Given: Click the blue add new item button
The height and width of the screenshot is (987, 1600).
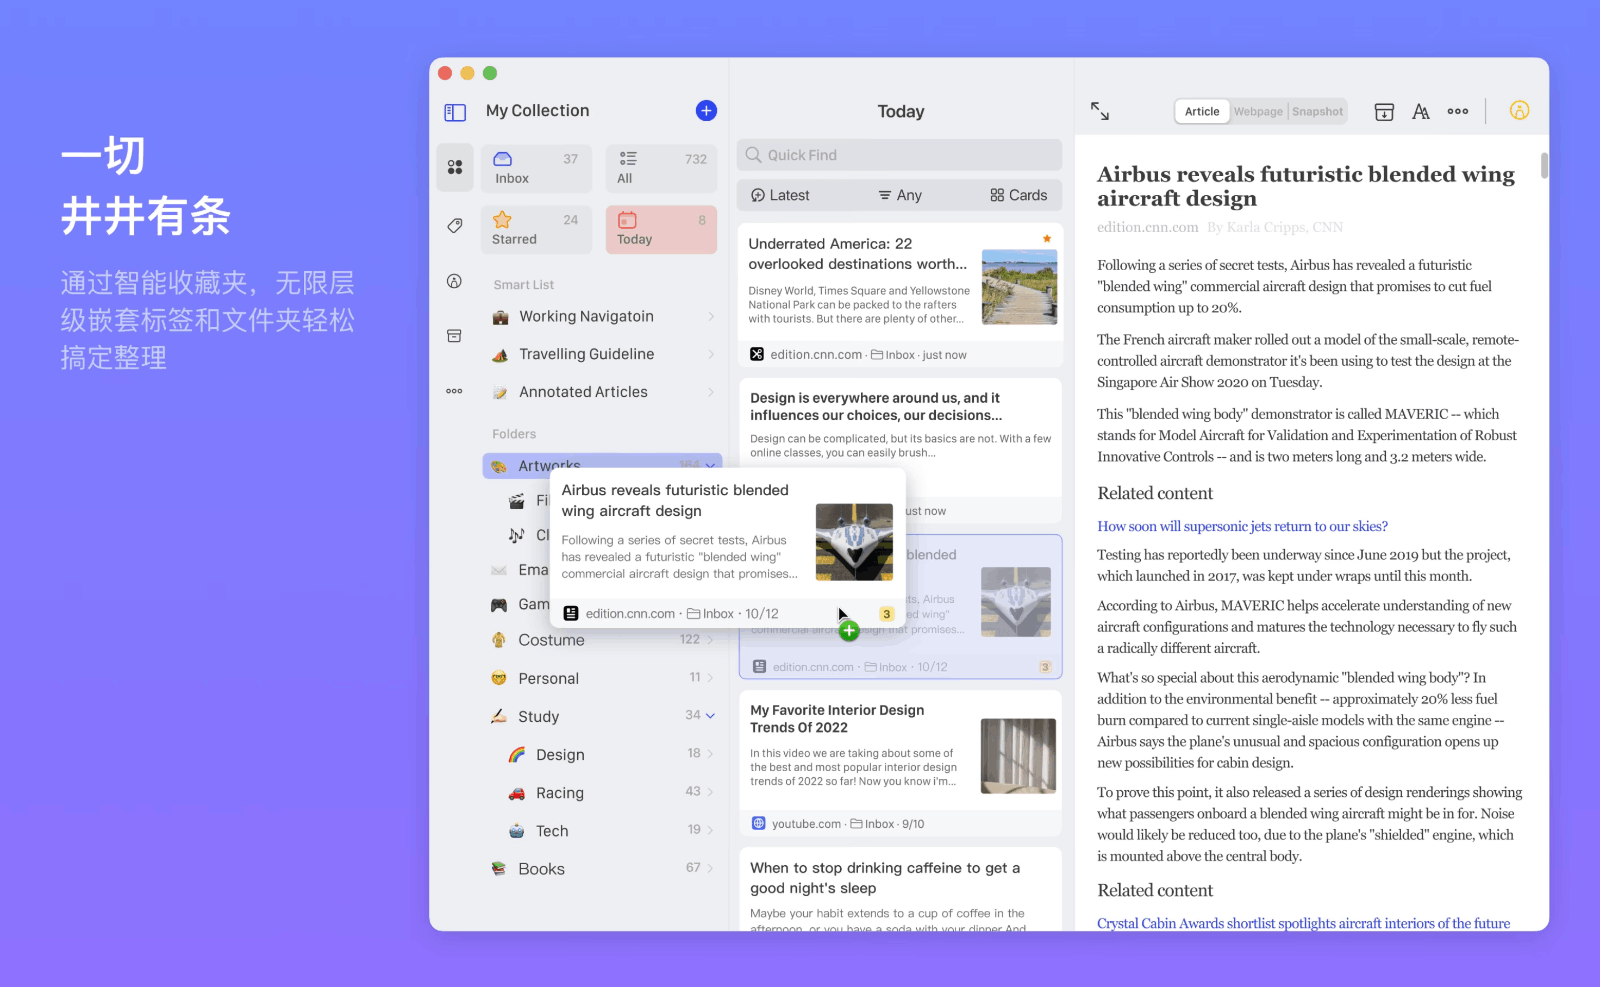Looking at the screenshot, I should pos(706,111).
